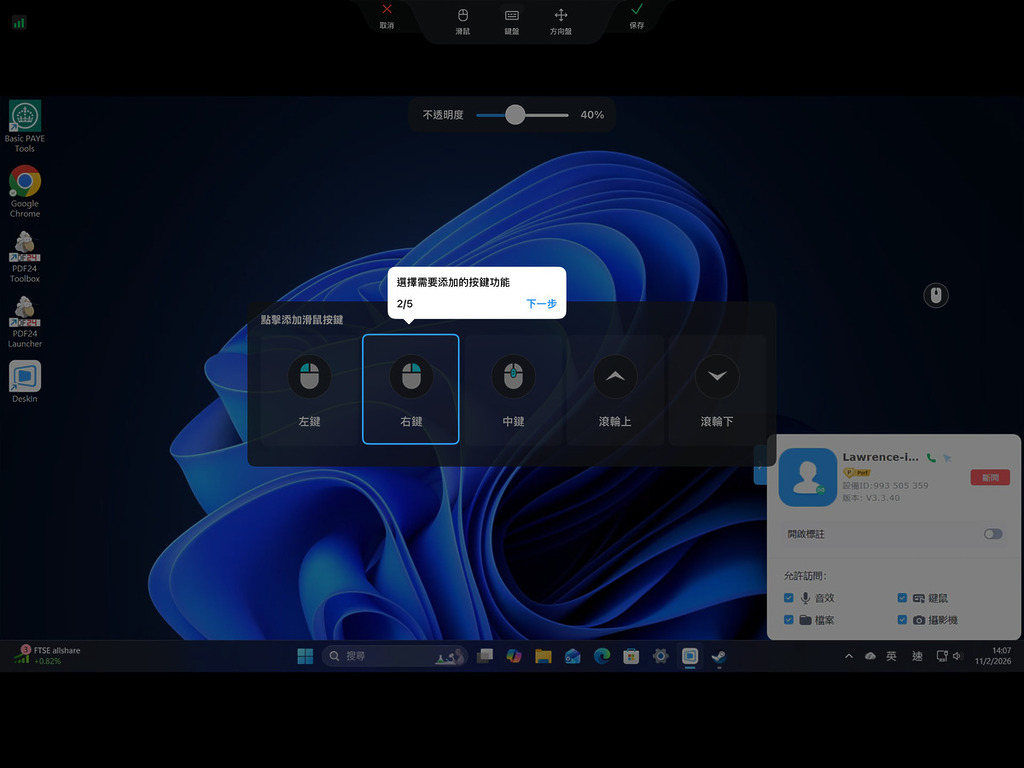Open the Deskin icon in the taskbar

[x=690, y=656]
